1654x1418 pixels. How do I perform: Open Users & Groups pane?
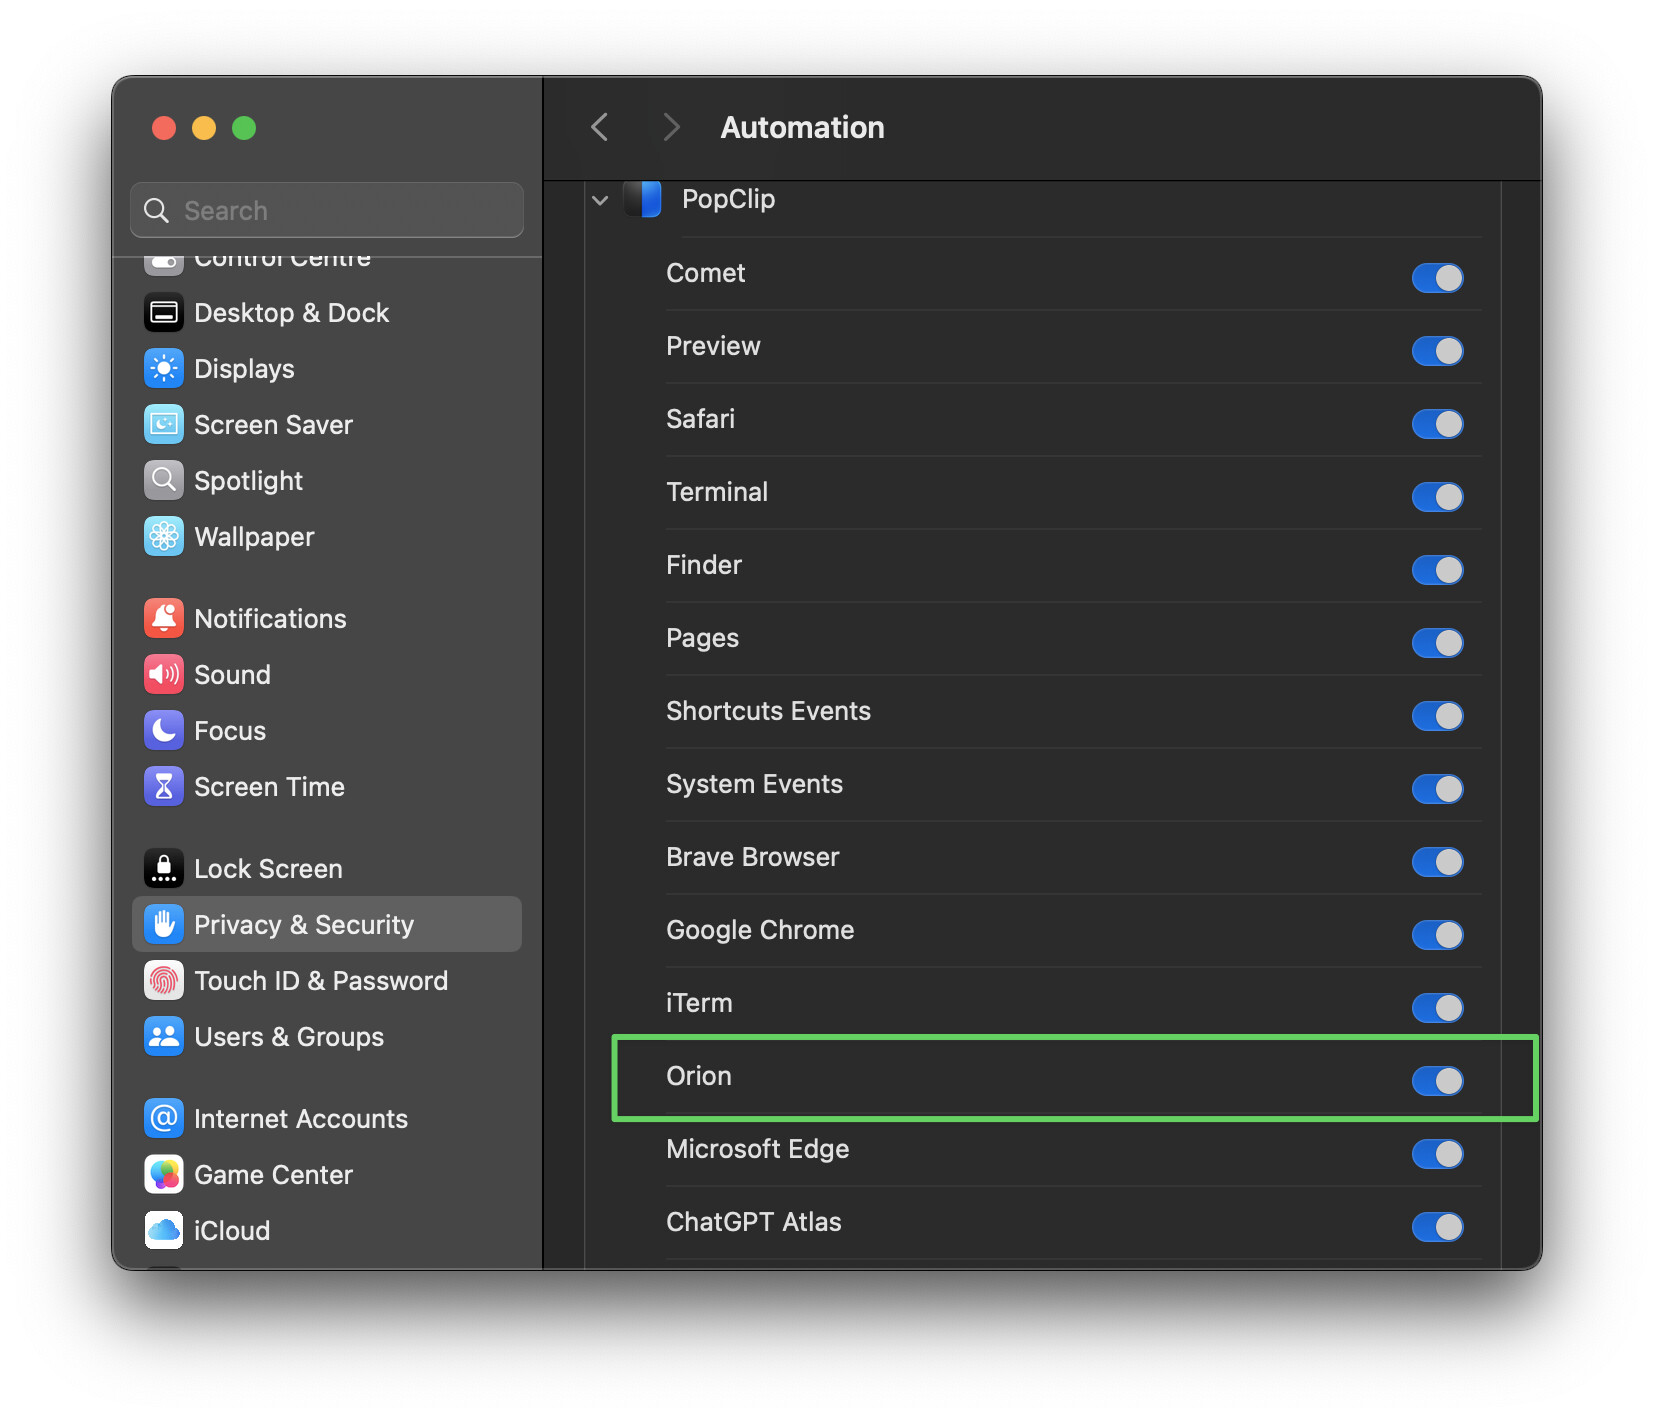point(288,1037)
